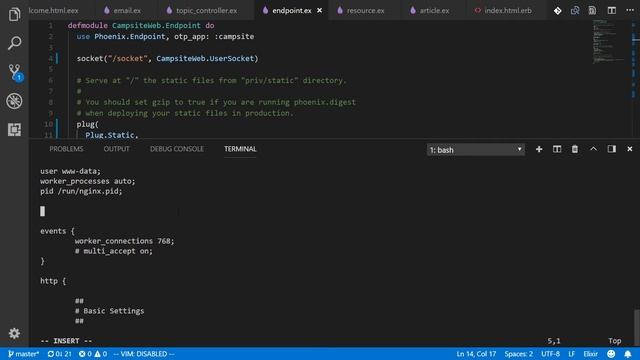
Task: Split the editor to the right
Action: pos(611,11)
